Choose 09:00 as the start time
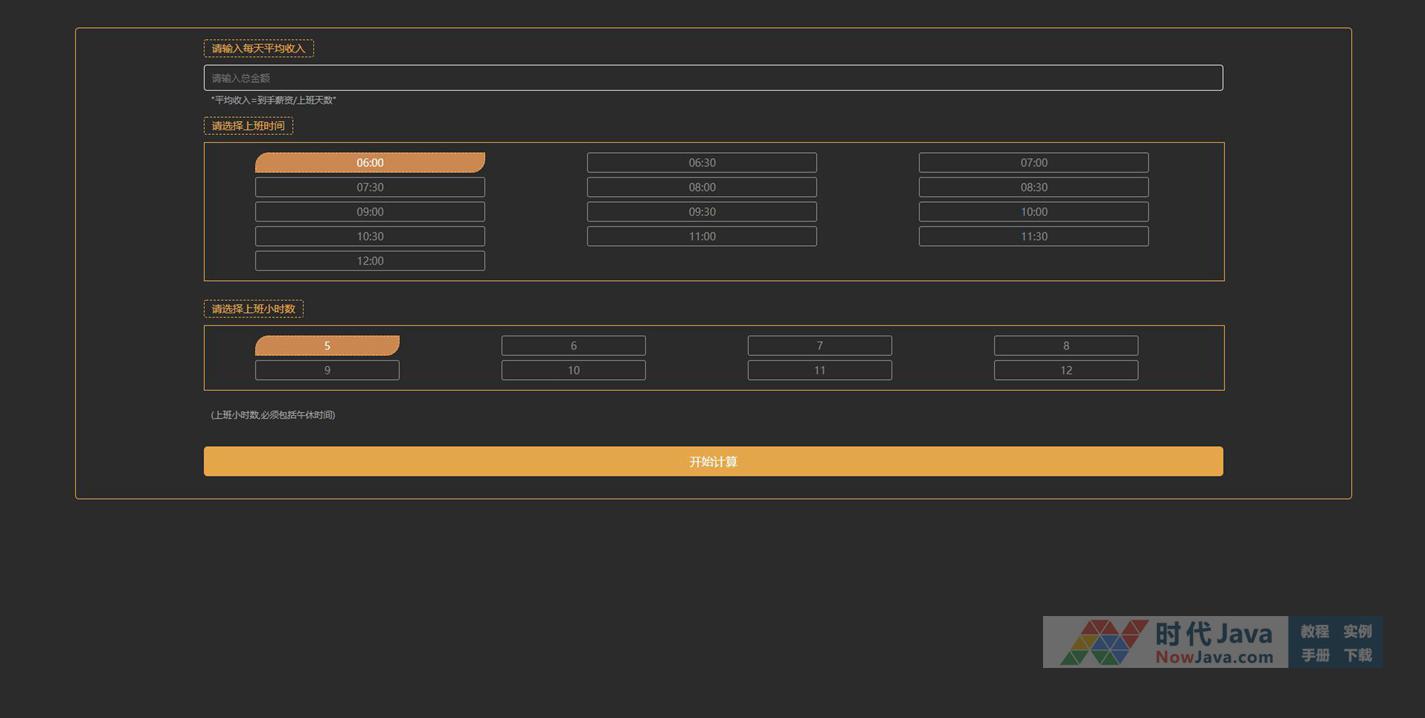1425x718 pixels. pyautogui.click(x=370, y=212)
